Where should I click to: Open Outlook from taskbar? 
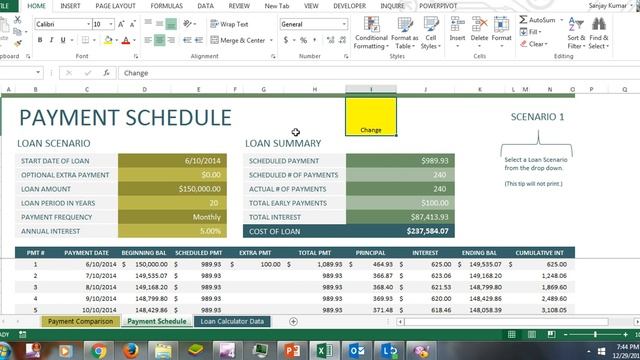[x=356, y=351]
